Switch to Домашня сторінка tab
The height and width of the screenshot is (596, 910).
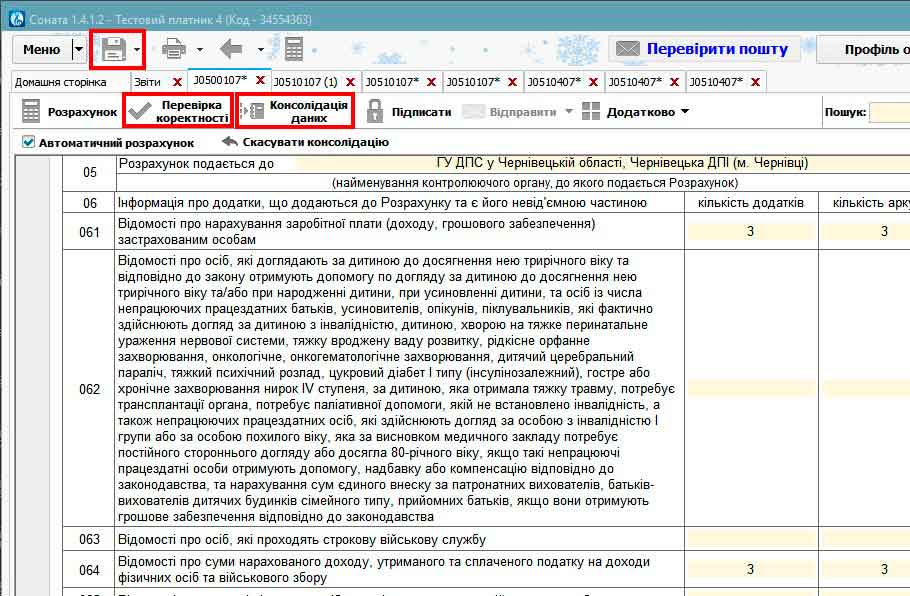pyautogui.click(x=61, y=82)
